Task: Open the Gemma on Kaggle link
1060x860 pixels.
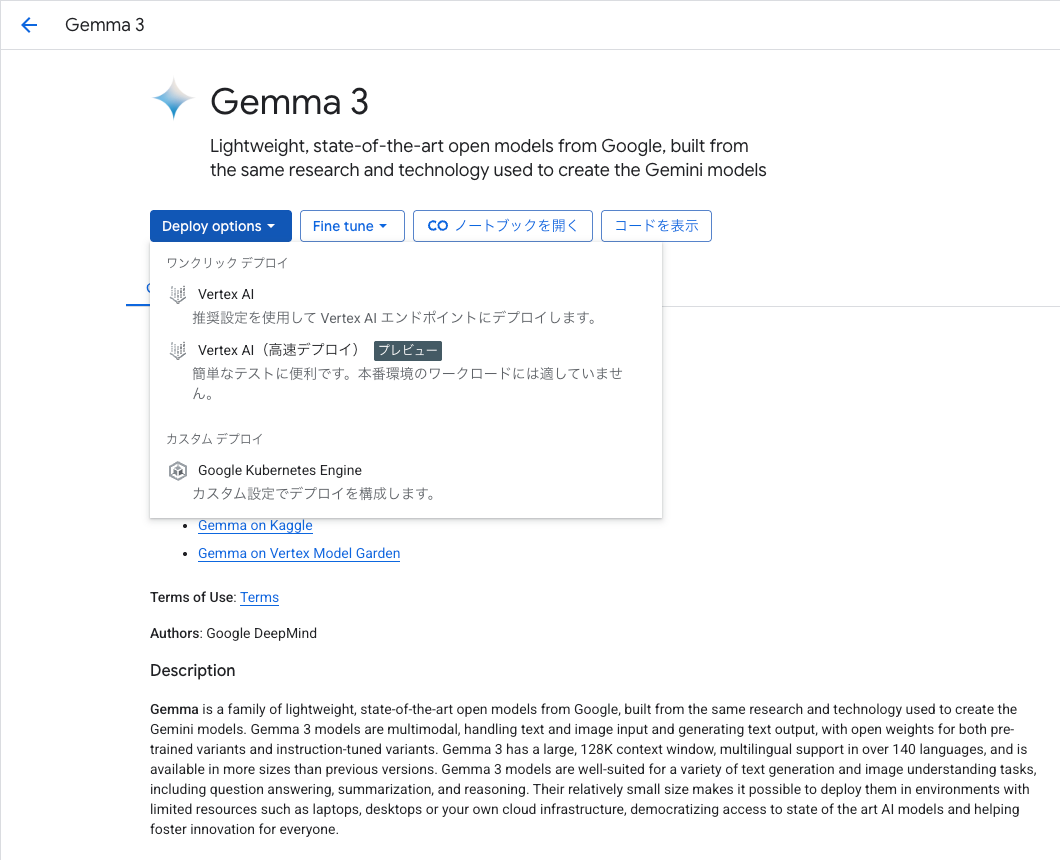Action: [x=255, y=525]
